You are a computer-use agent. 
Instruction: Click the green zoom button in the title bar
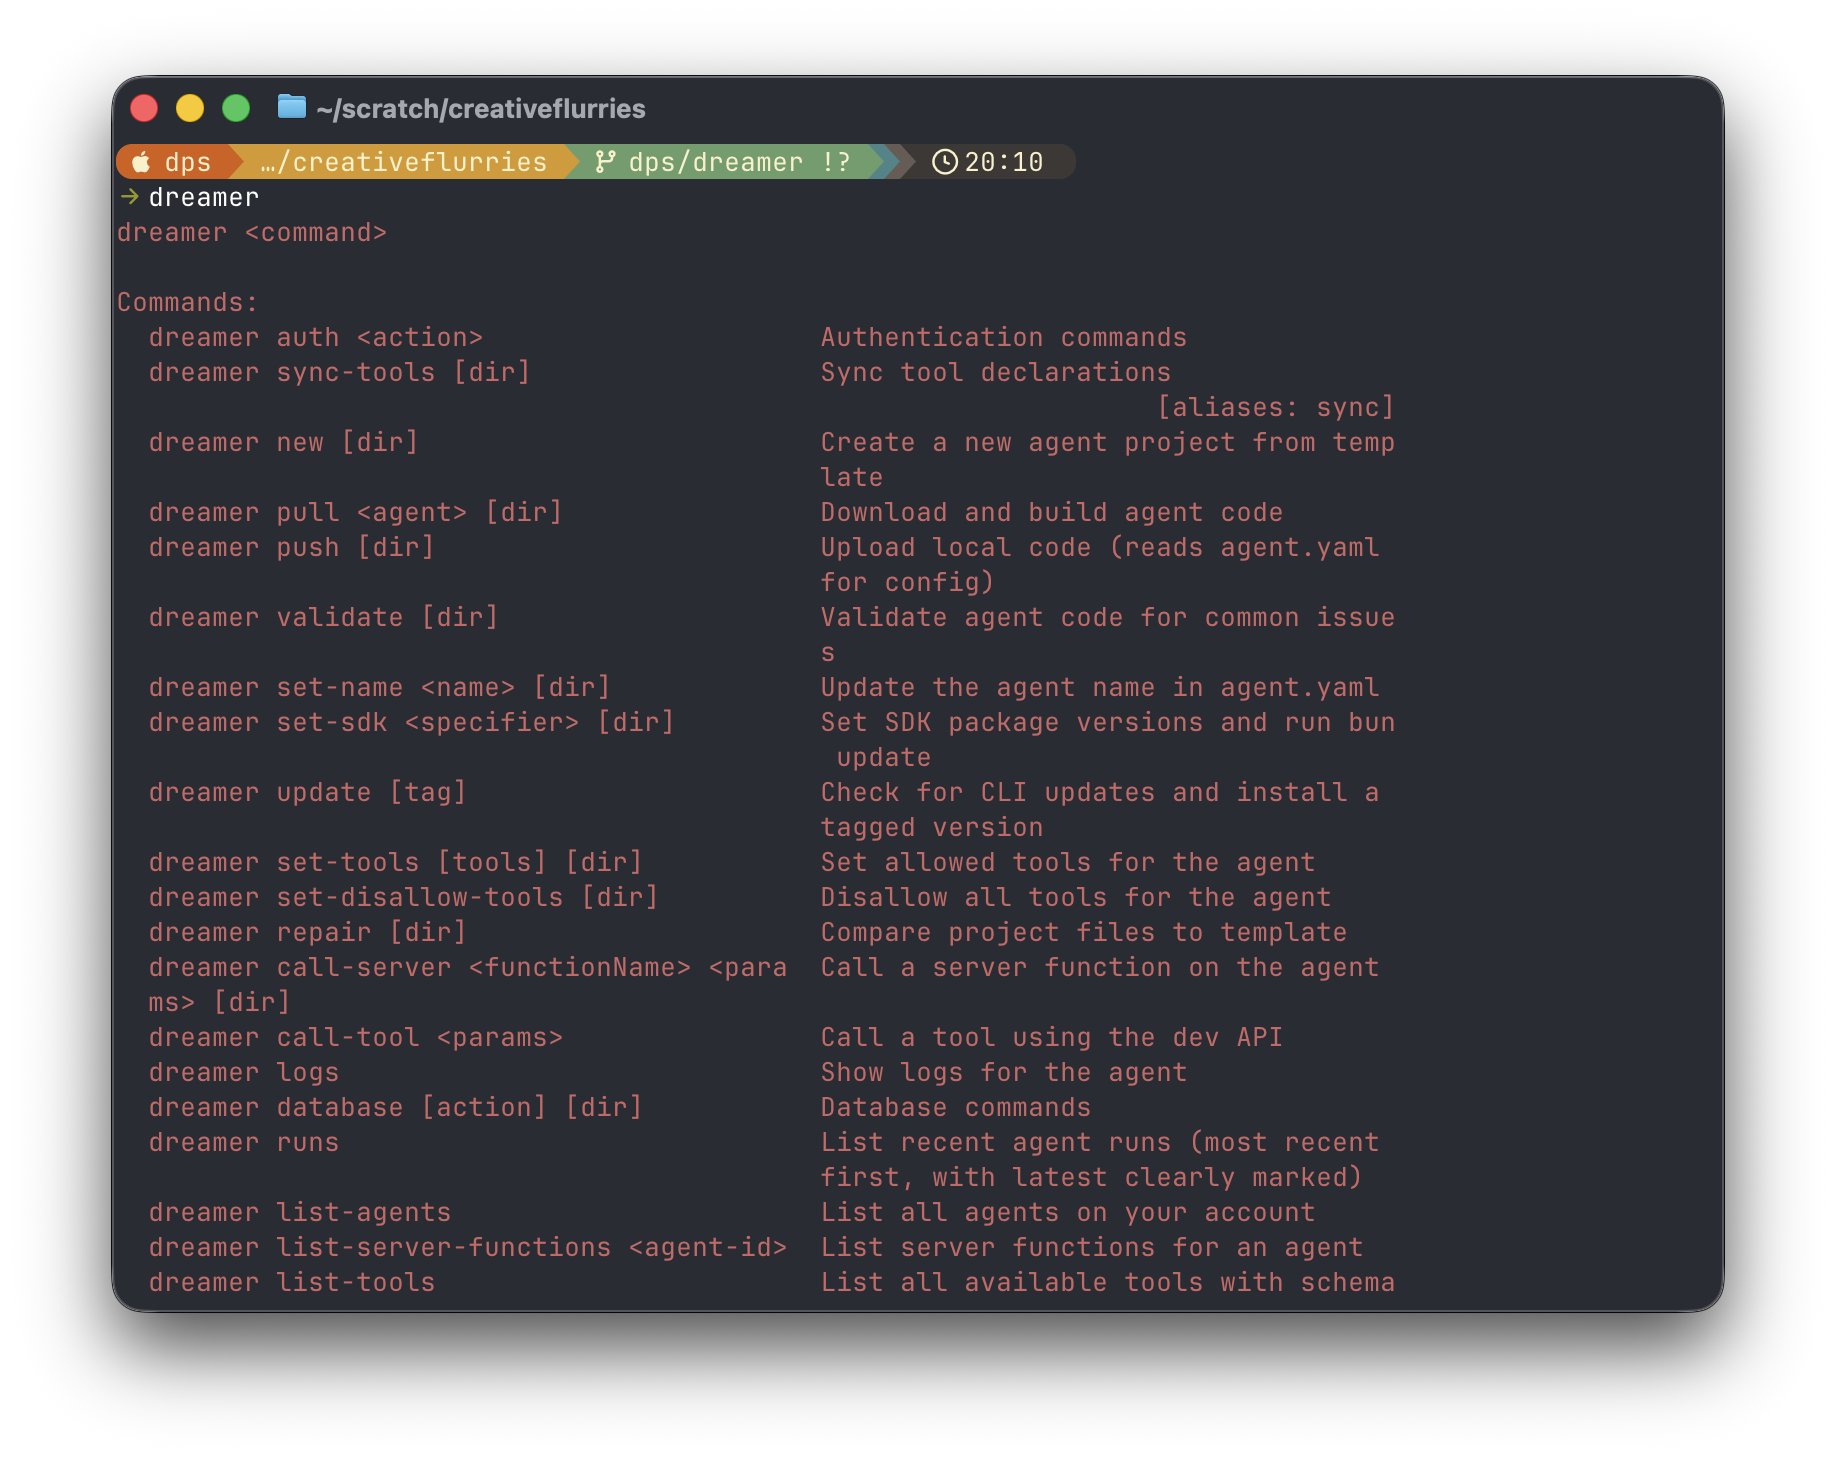coord(237,108)
